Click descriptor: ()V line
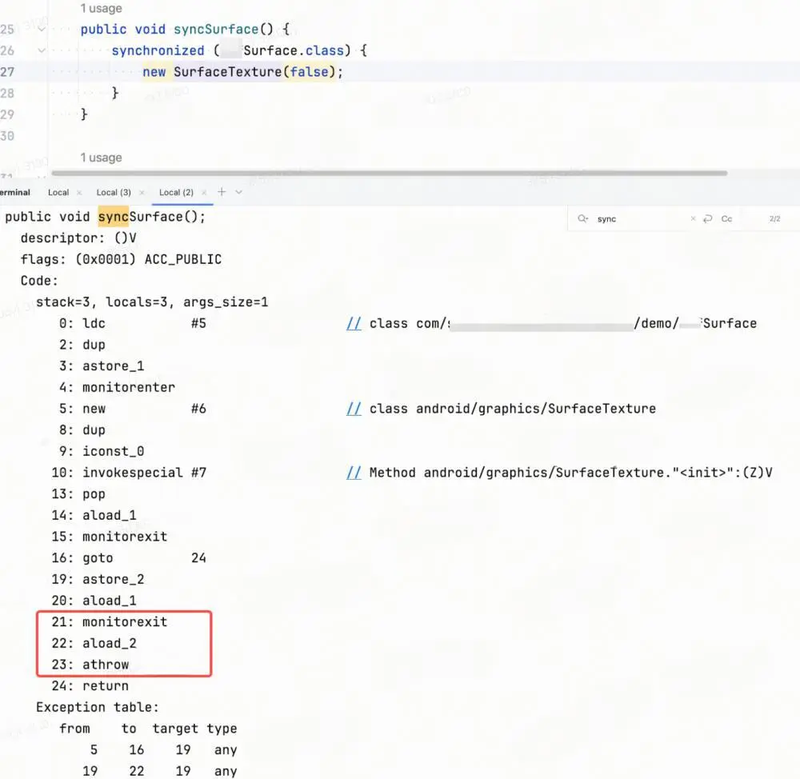The image size is (800, 779). 79,238
